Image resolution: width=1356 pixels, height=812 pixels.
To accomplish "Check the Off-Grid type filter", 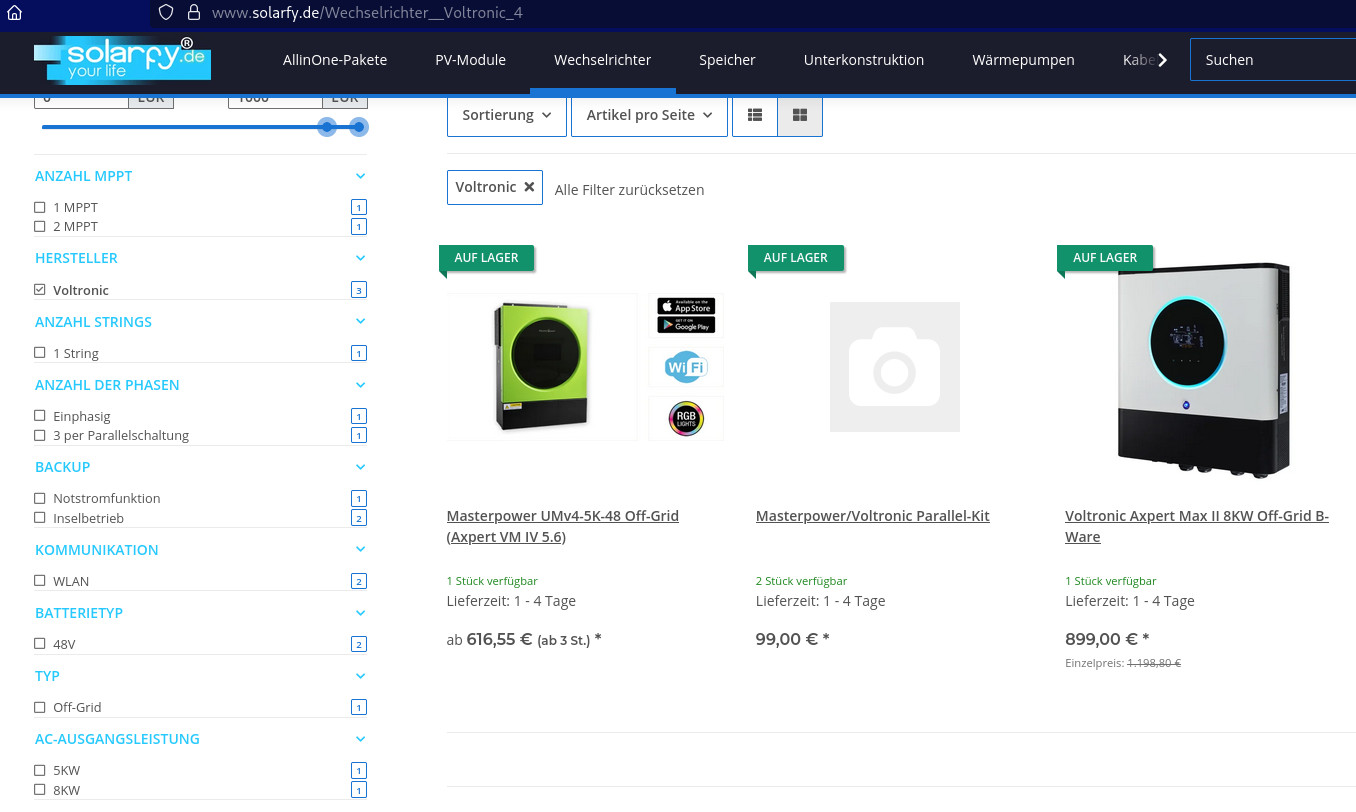I will point(40,707).
